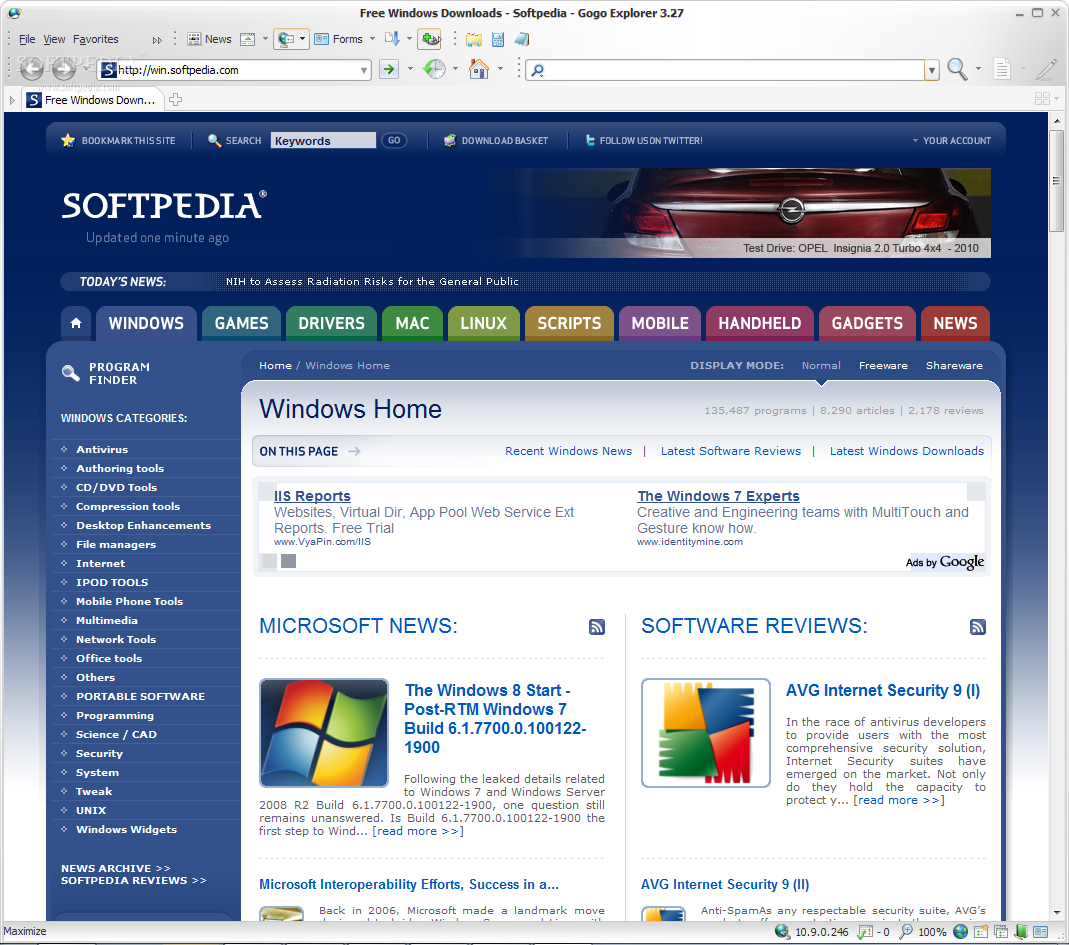Click the network globe icon near 10.9.0.246

[x=782, y=931]
